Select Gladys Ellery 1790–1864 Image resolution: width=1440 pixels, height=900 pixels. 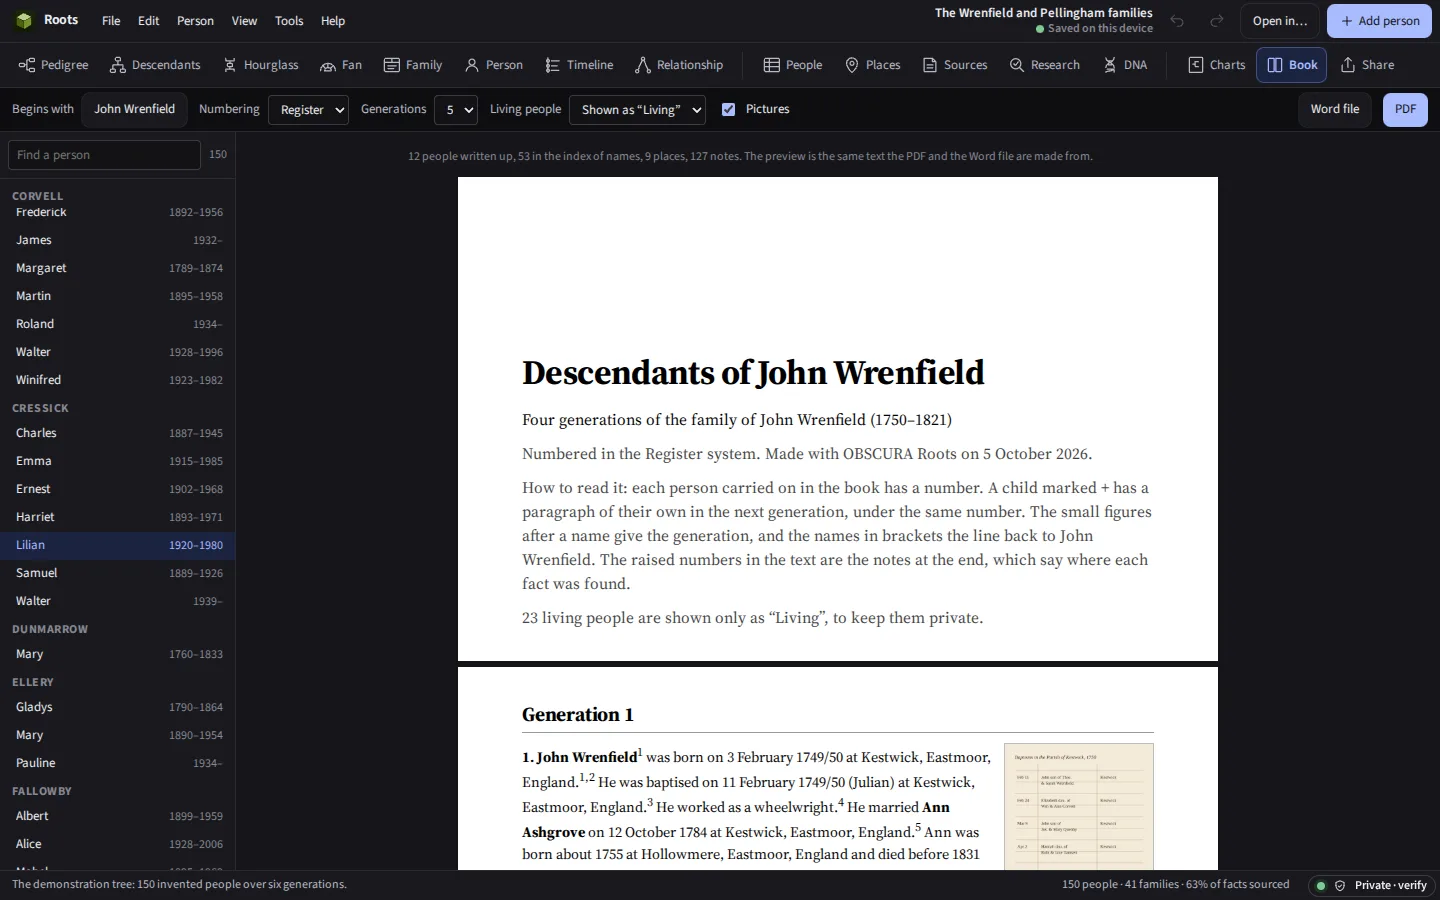pyautogui.click(x=118, y=707)
